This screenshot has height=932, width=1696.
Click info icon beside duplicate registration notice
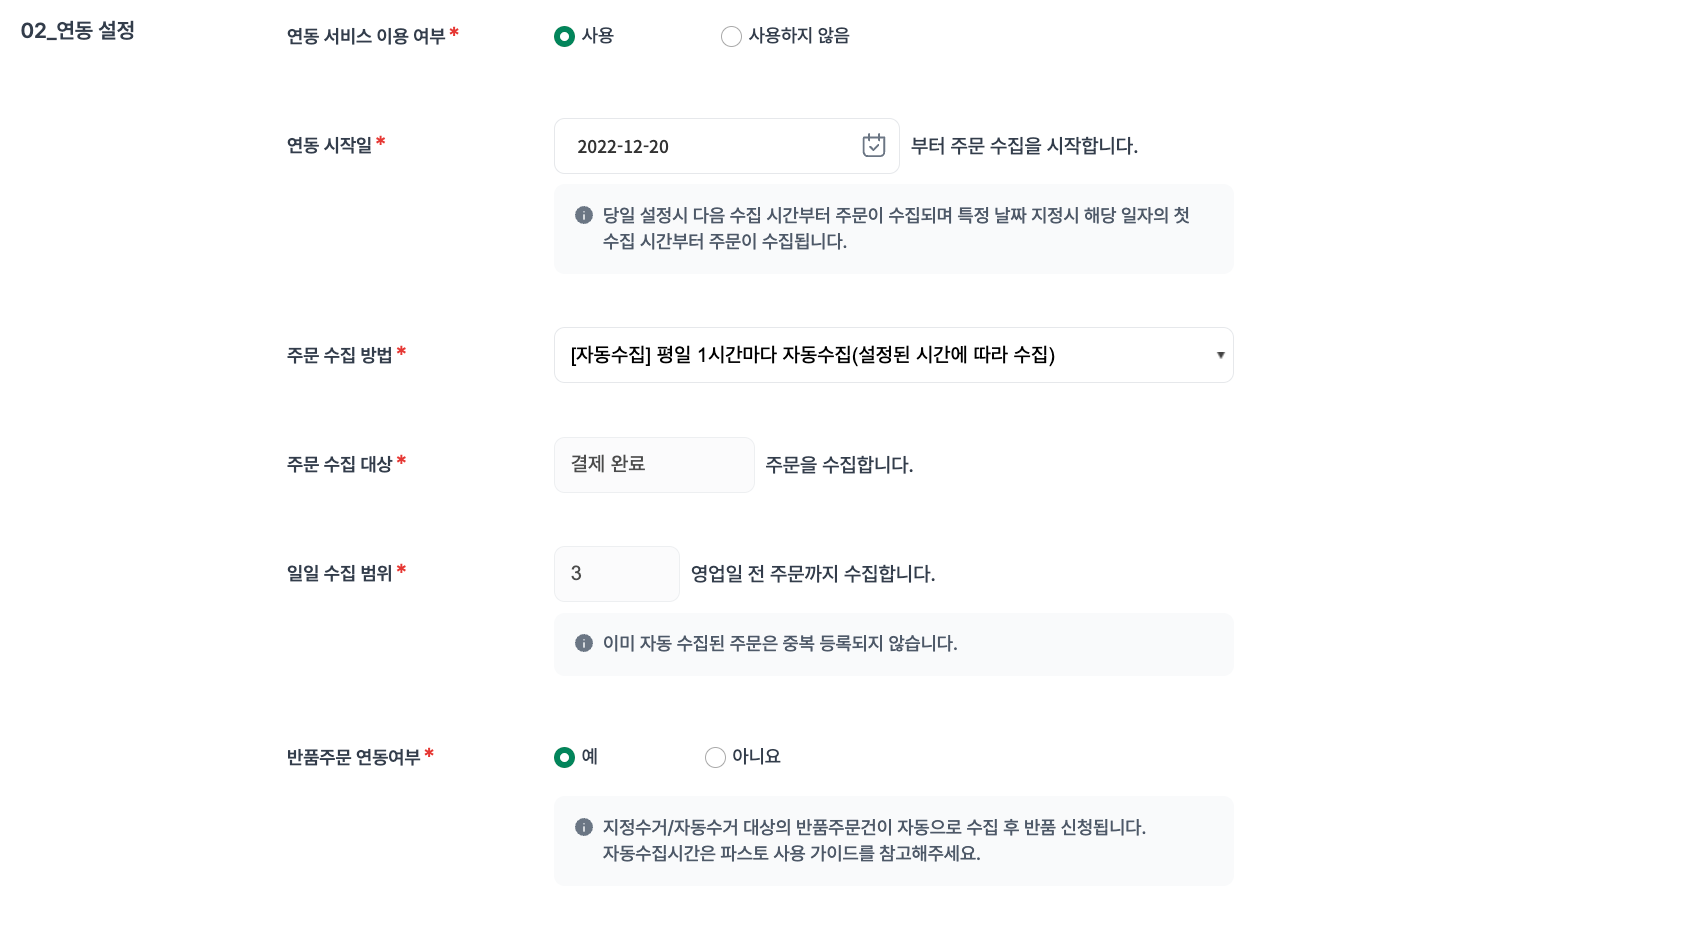584,643
